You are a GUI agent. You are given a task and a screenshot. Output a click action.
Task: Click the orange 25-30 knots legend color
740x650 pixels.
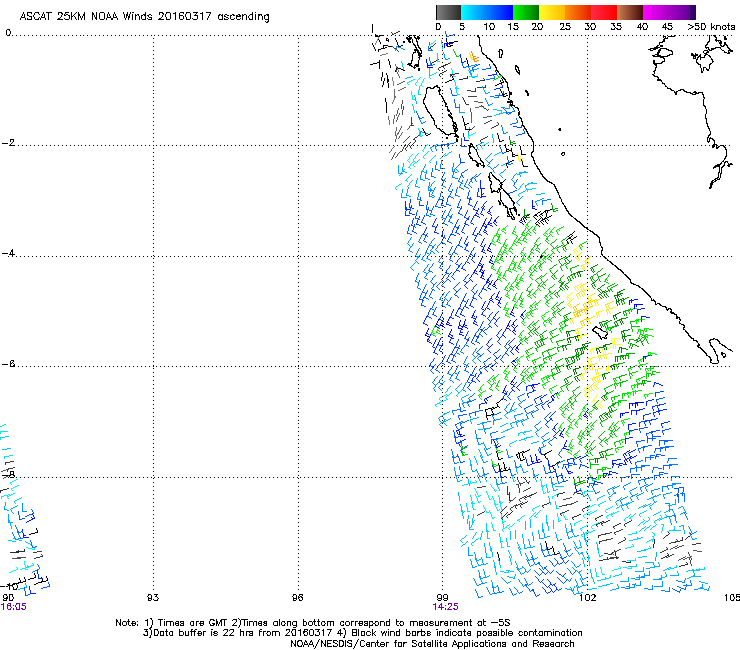coord(578,12)
